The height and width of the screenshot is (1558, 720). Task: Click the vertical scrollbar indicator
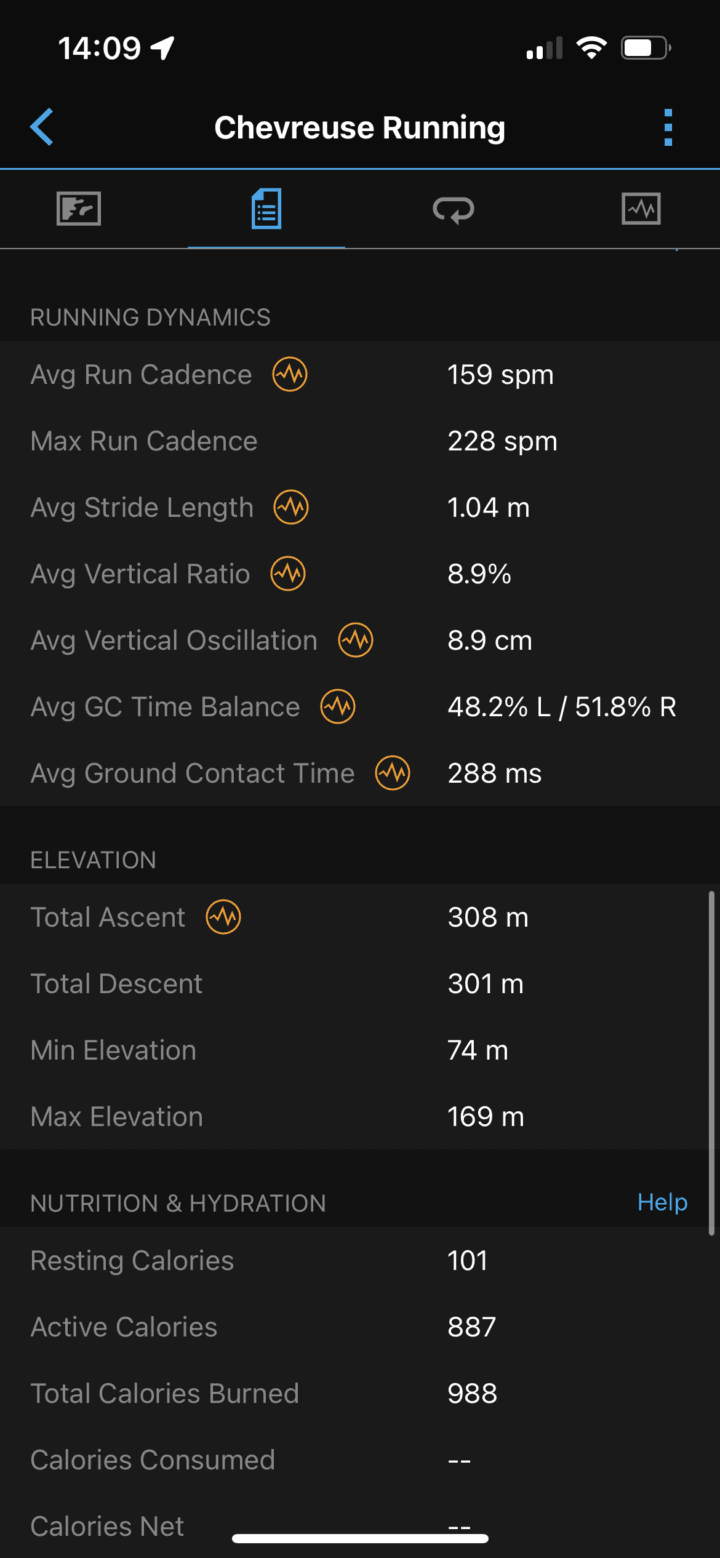[711, 1060]
